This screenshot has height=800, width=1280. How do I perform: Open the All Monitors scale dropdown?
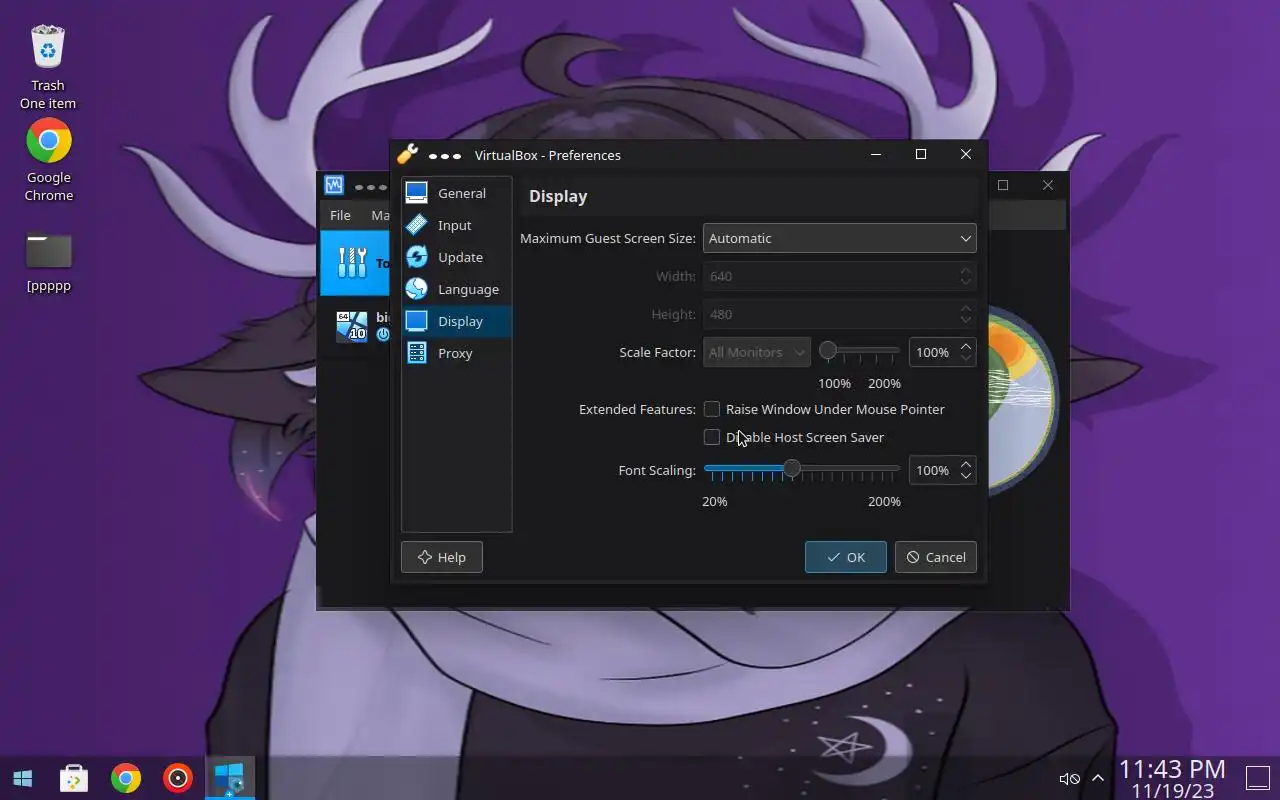tap(756, 352)
